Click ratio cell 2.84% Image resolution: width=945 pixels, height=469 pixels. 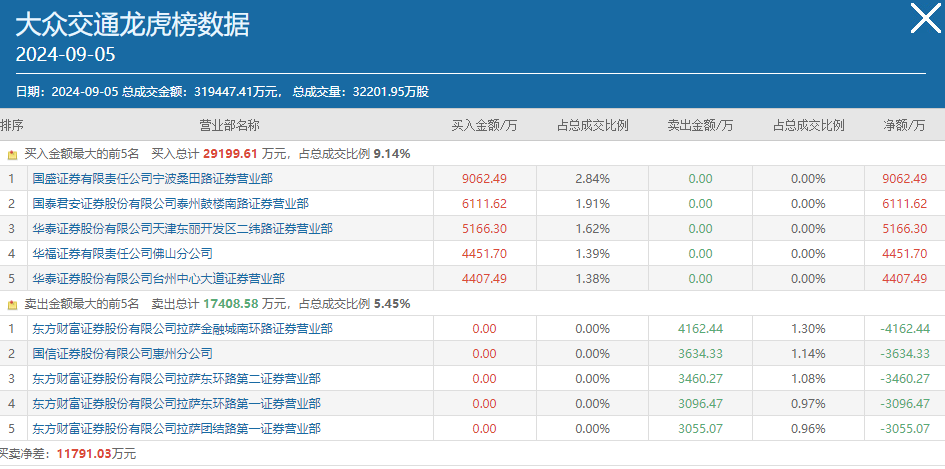pyautogui.click(x=592, y=178)
